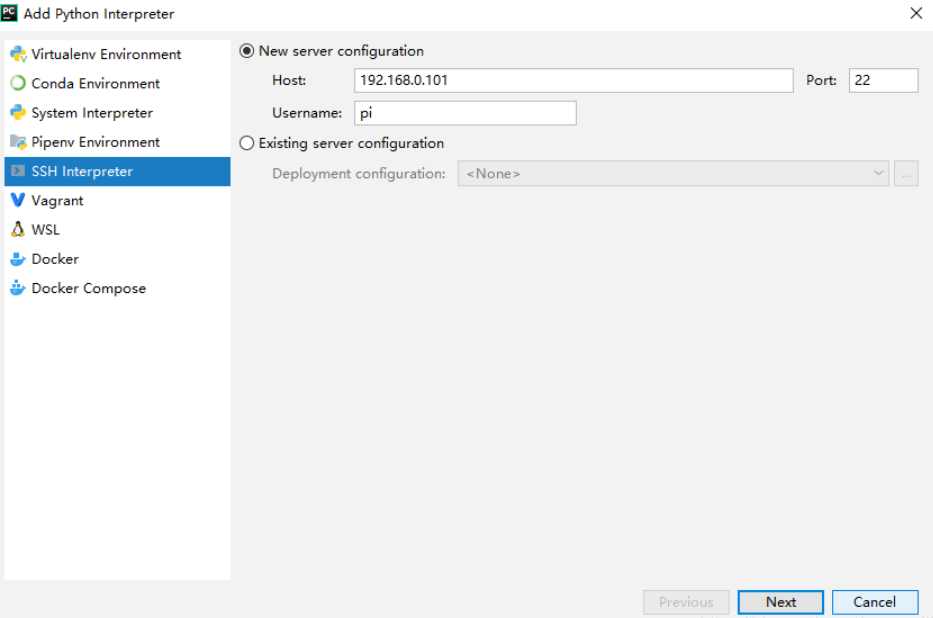The width and height of the screenshot is (933, 618).
Task: Choose WSL in the sidebar list
Action: (x=117, y=230)
